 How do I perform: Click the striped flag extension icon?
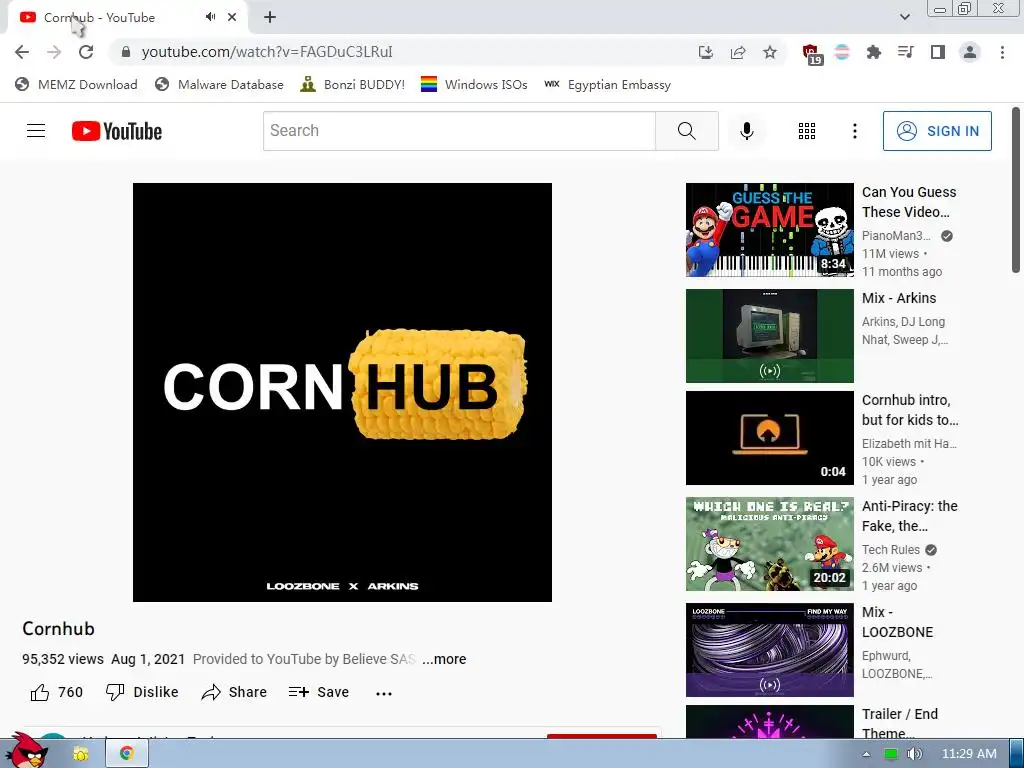[842, 52]
